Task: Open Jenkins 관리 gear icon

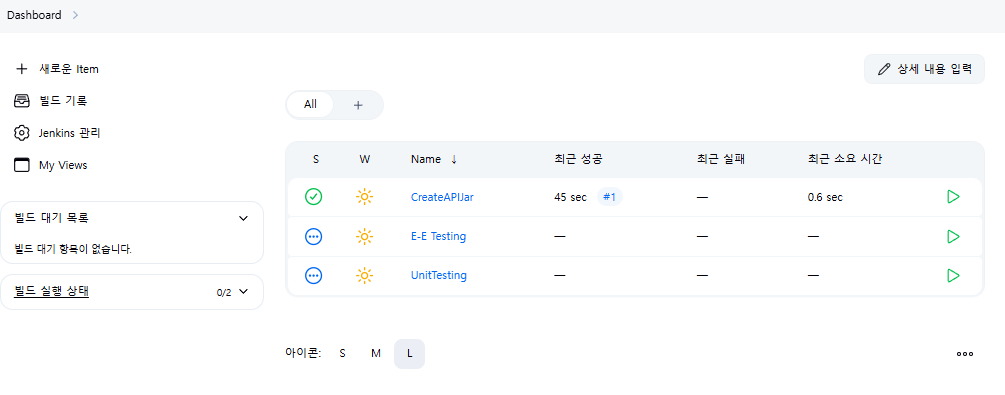Action: (22, 133)
